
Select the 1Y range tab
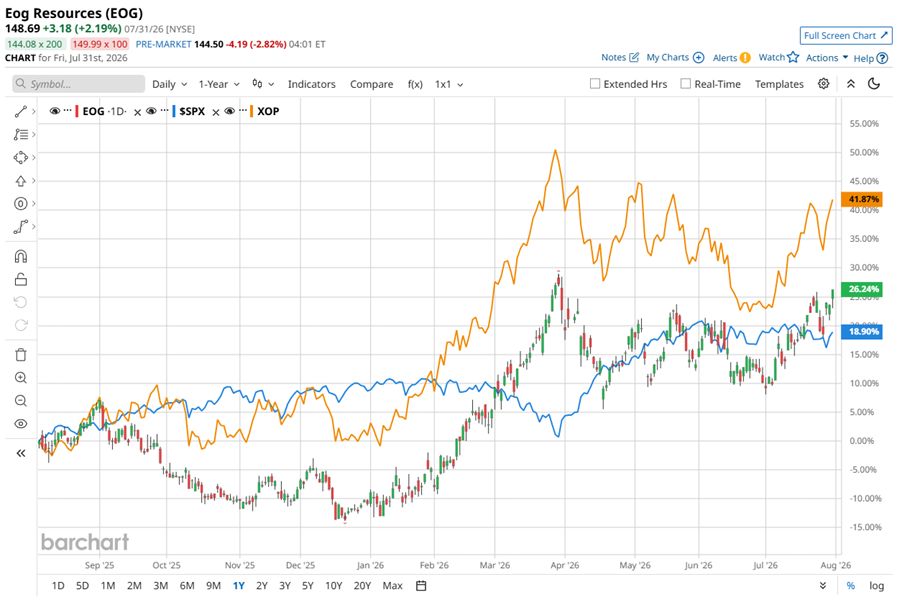tap(239, 585)
